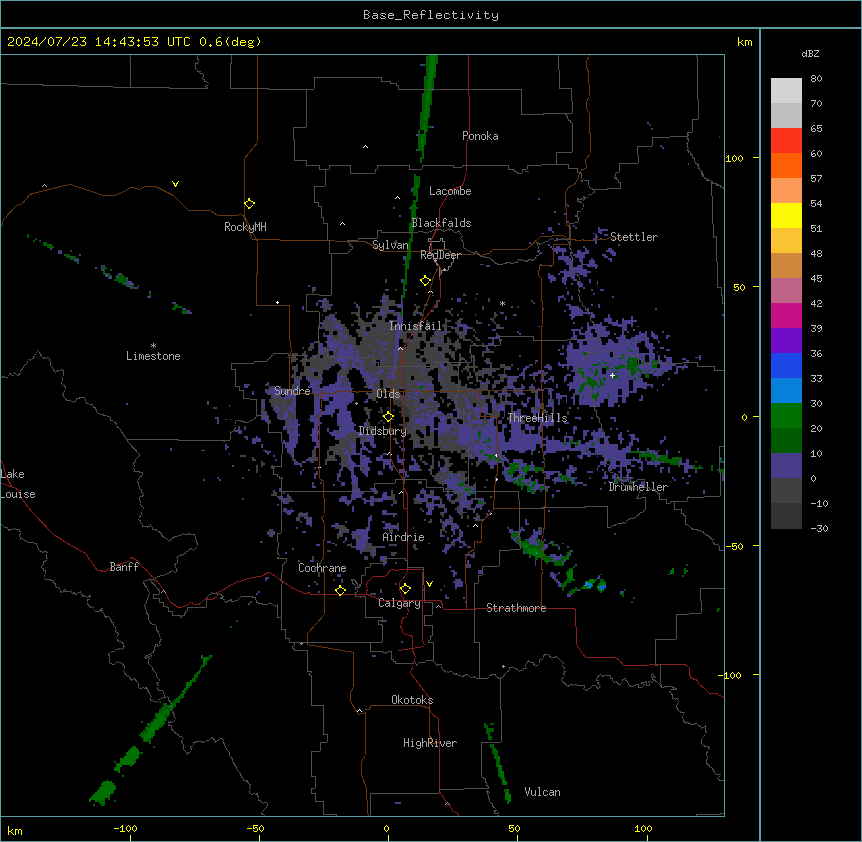862x842 pixels.
Task: Click the asterisk marker above Limestone
Action: point(153,346)
